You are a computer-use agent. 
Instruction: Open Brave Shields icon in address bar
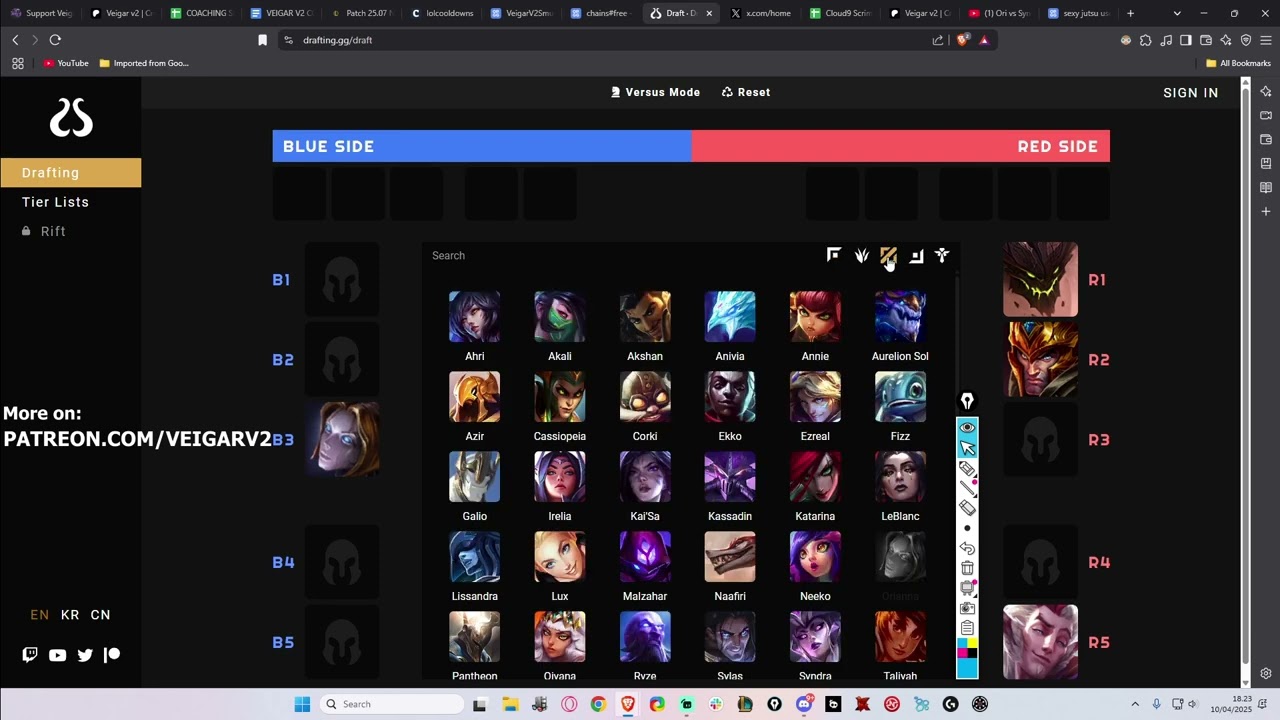(x=963, y=40)
